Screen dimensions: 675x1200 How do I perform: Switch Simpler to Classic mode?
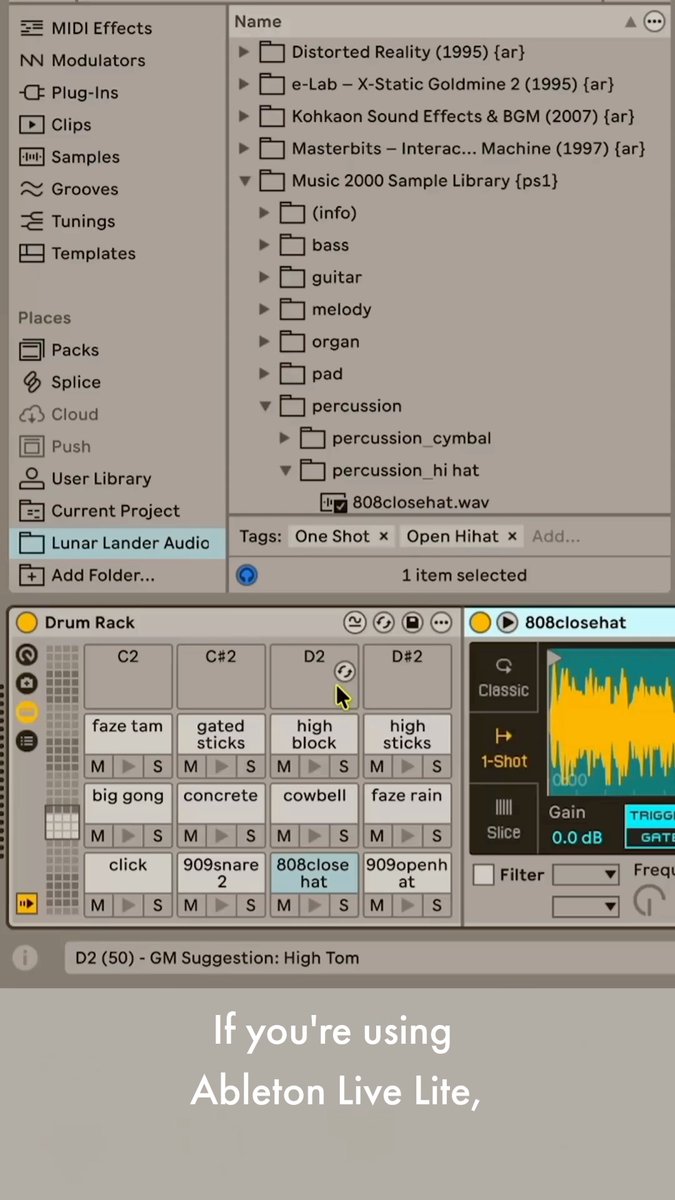click(x=504, y=678)
